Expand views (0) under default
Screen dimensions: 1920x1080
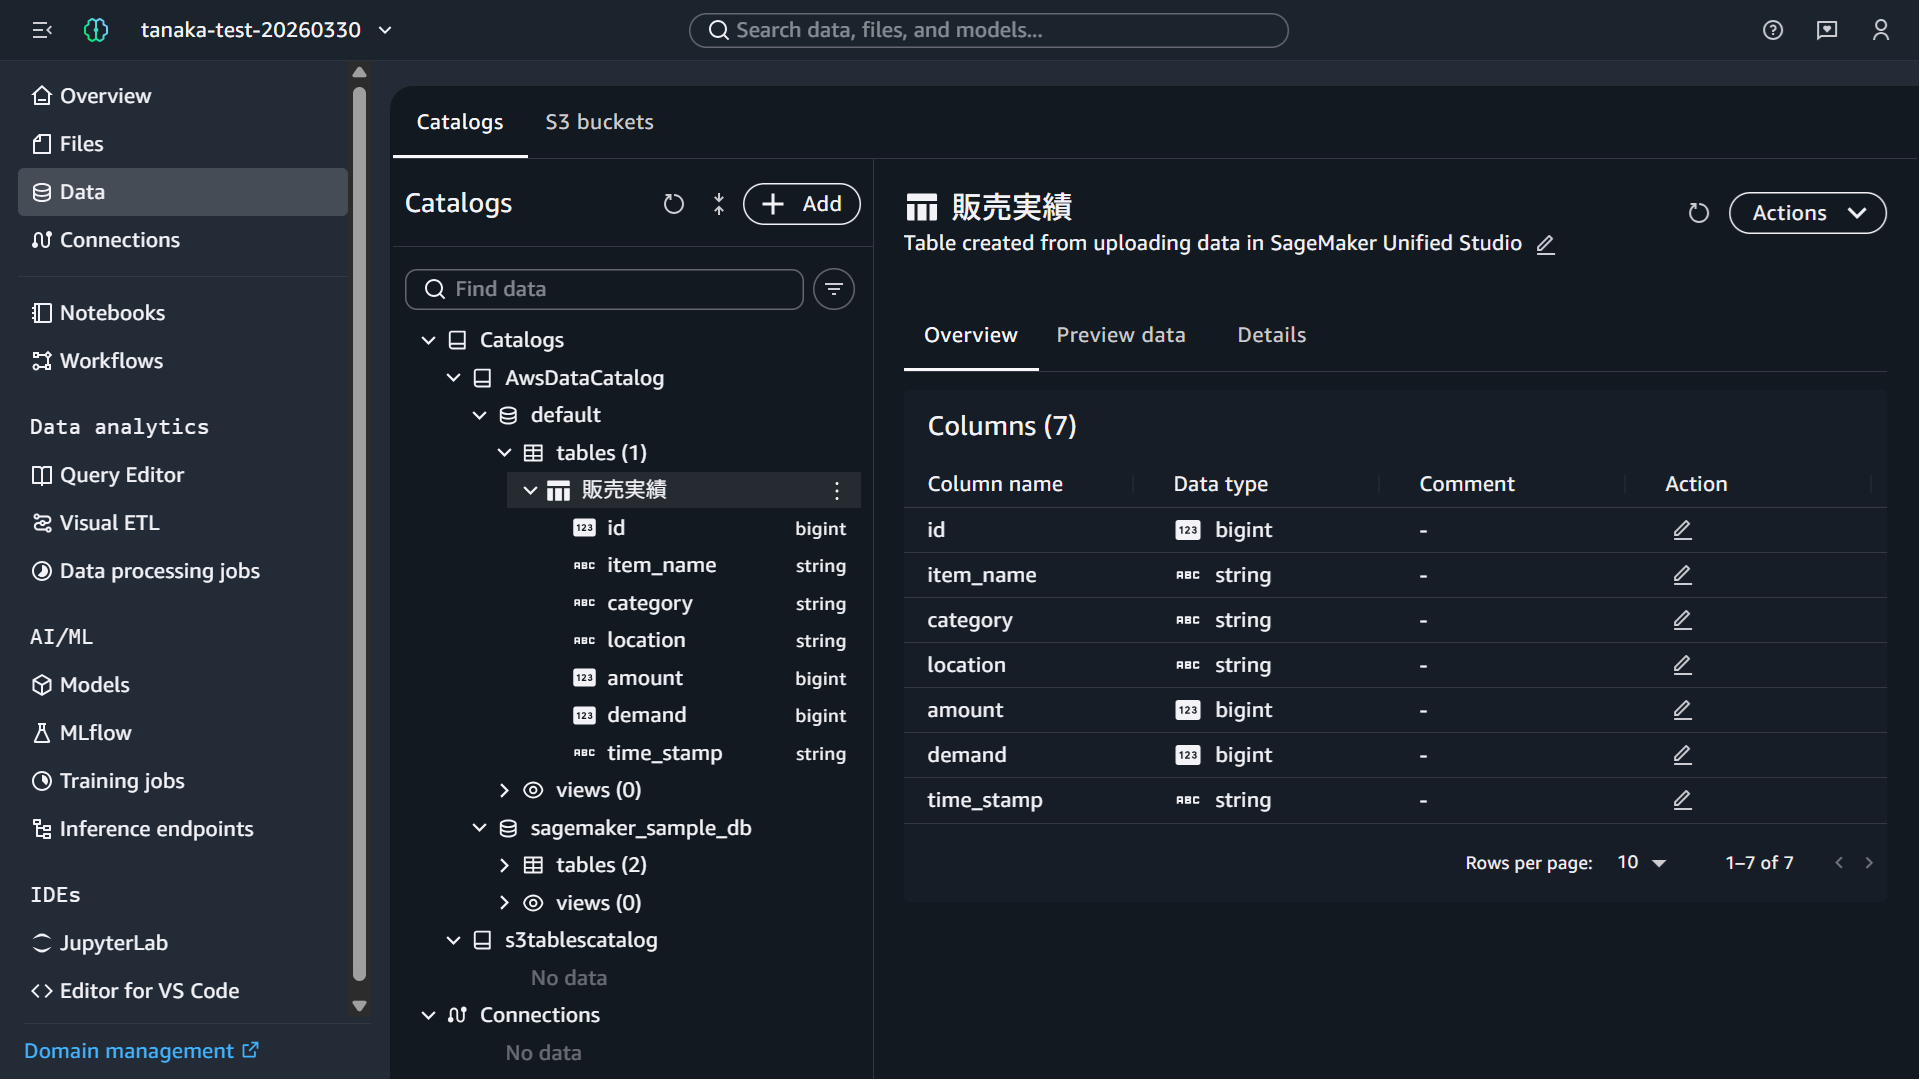click(504, 790)
